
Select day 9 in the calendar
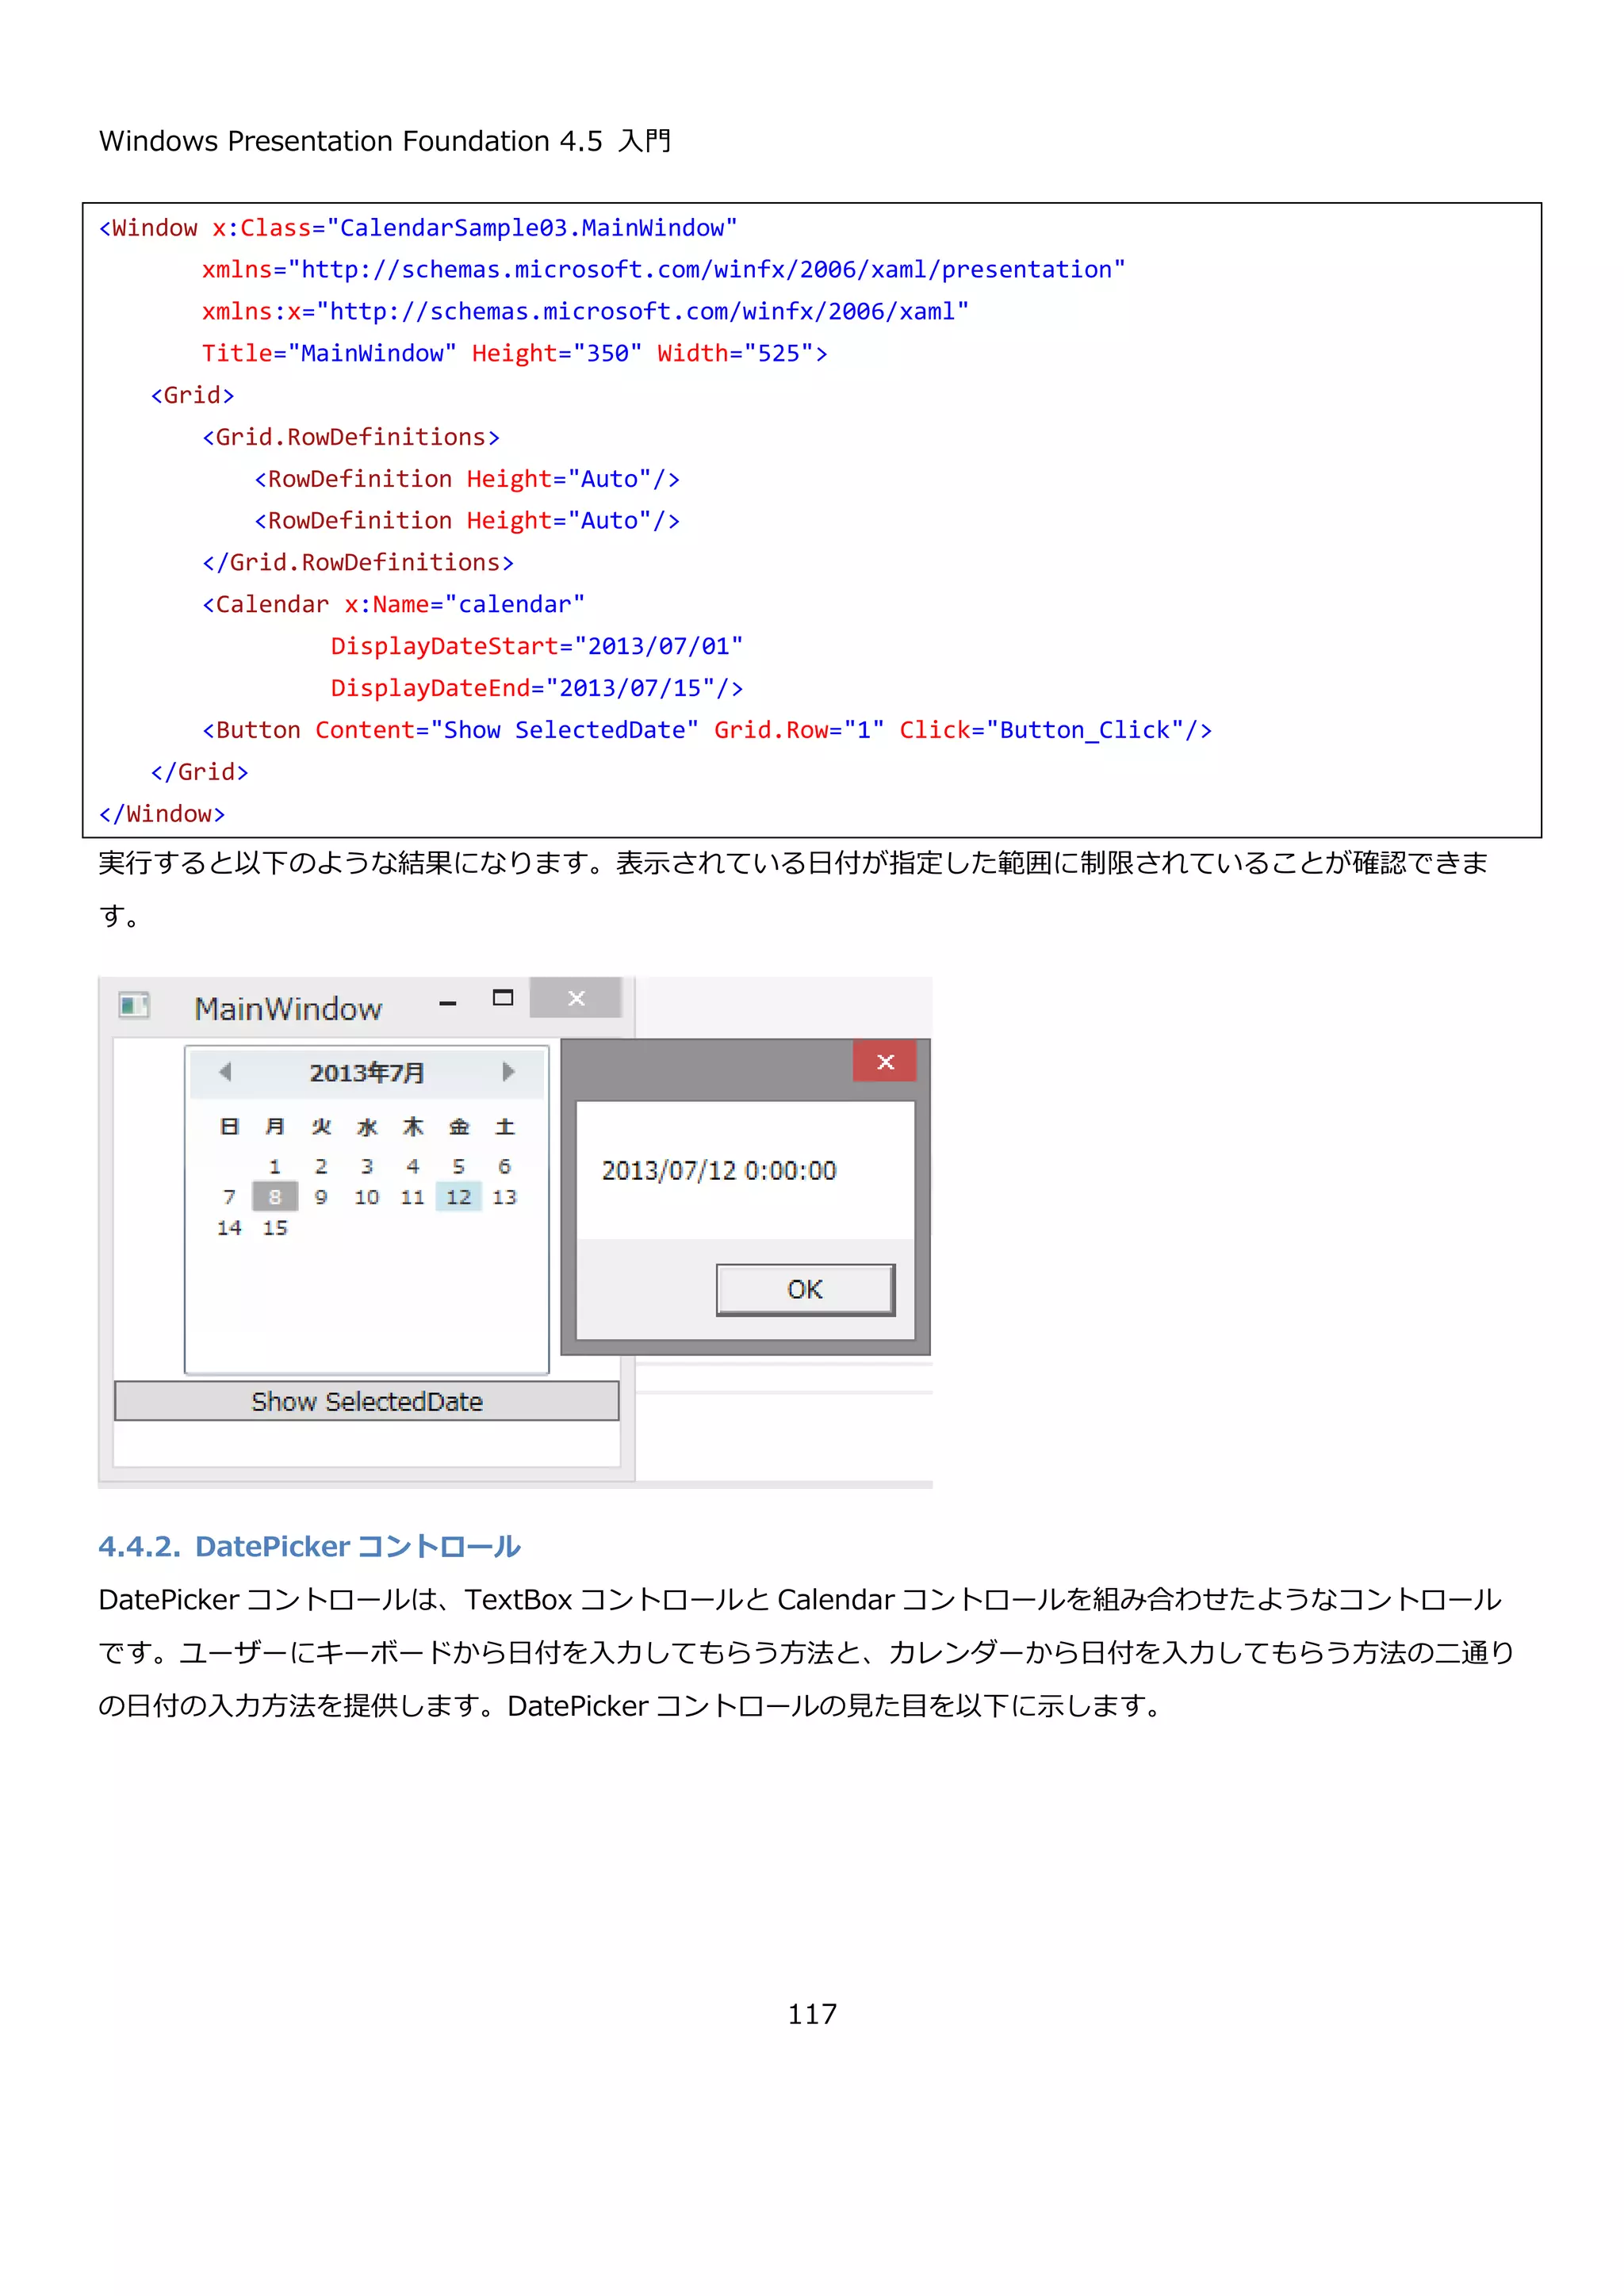click(321, 1197)
